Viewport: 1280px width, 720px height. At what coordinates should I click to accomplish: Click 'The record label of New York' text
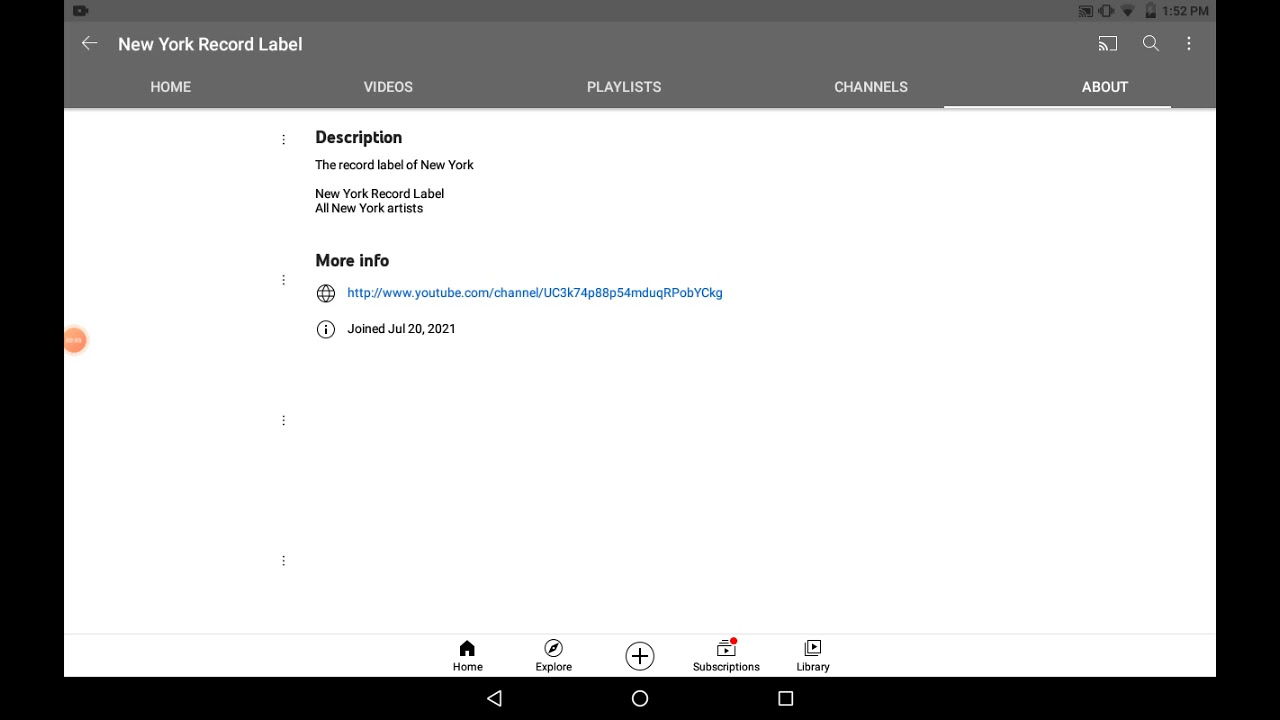point(394,165)
